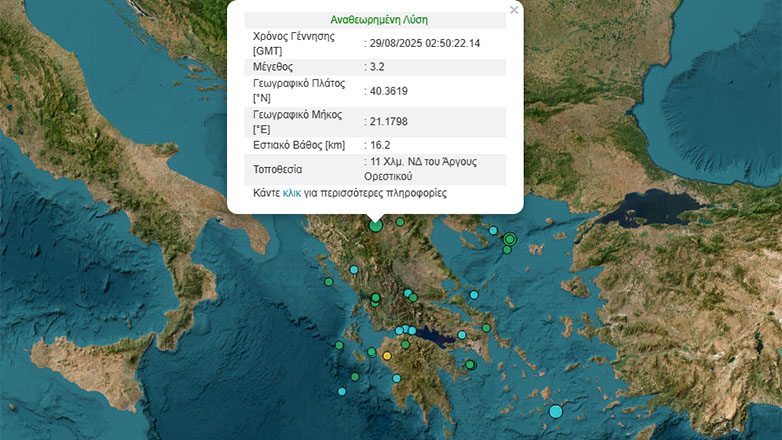Image resolution: width=782 pixels, height=440 pixels.
Task: Select the cyan marker on northern Evia island
Action: (474, 295)
